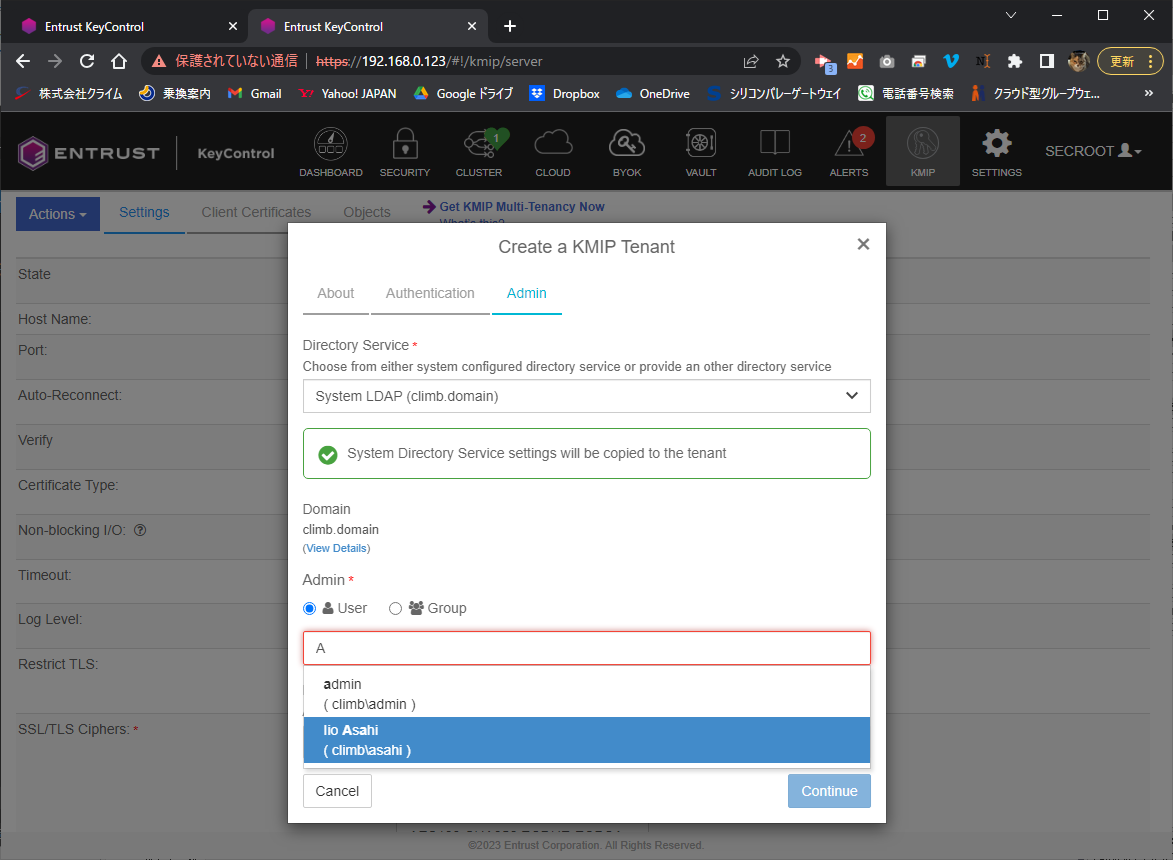1173x860 pixels.
Task: Open the browser update menu button
Action: [x=1130, y=61]
